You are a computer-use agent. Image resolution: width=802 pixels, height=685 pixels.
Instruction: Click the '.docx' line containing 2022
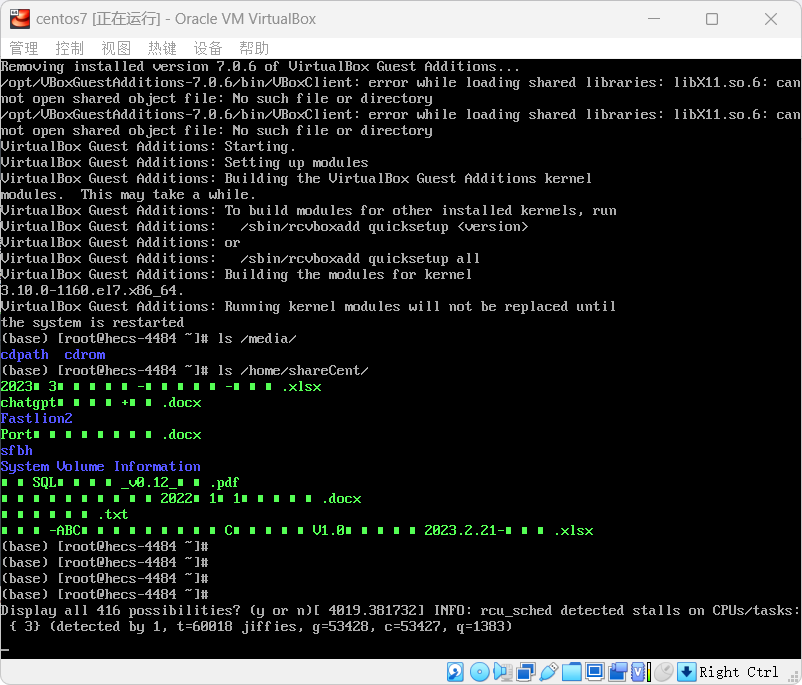pos(181,498)
